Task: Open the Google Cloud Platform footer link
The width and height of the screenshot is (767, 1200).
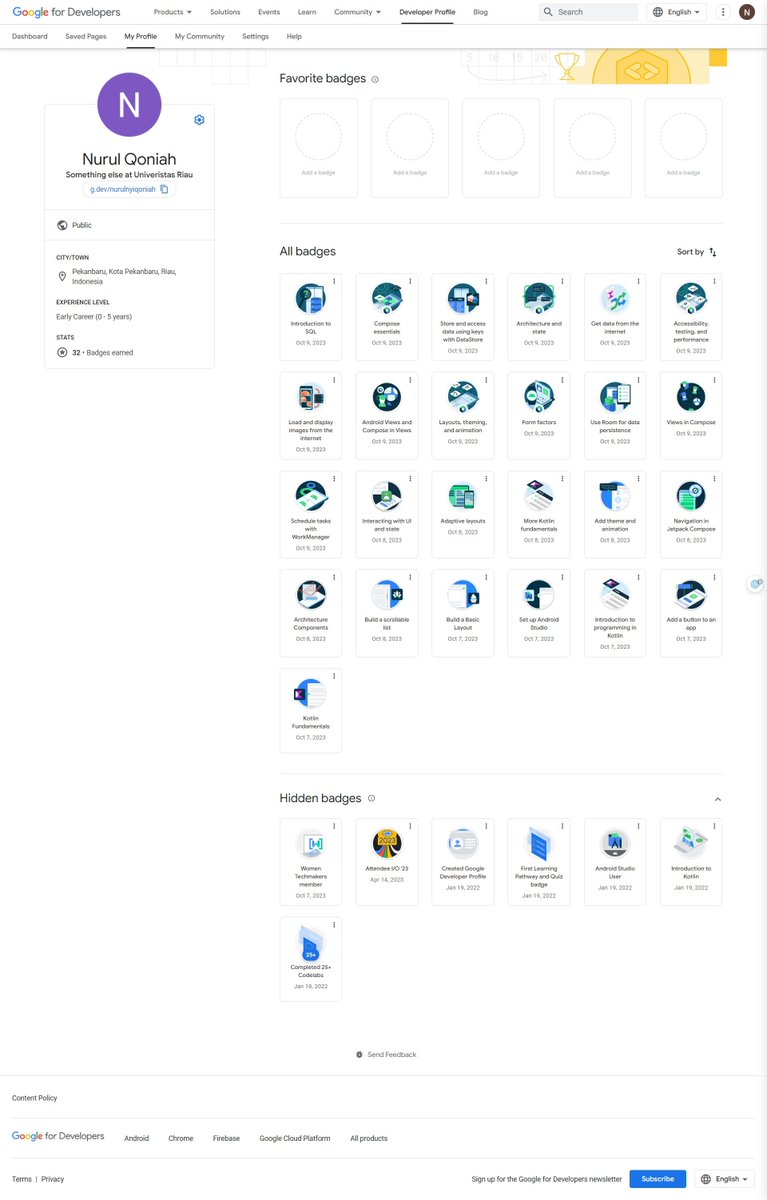Action: (295, 1138)
